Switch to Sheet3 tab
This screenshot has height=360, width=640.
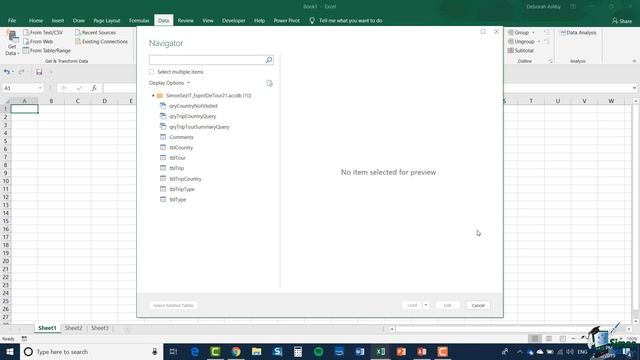(100, 328)
